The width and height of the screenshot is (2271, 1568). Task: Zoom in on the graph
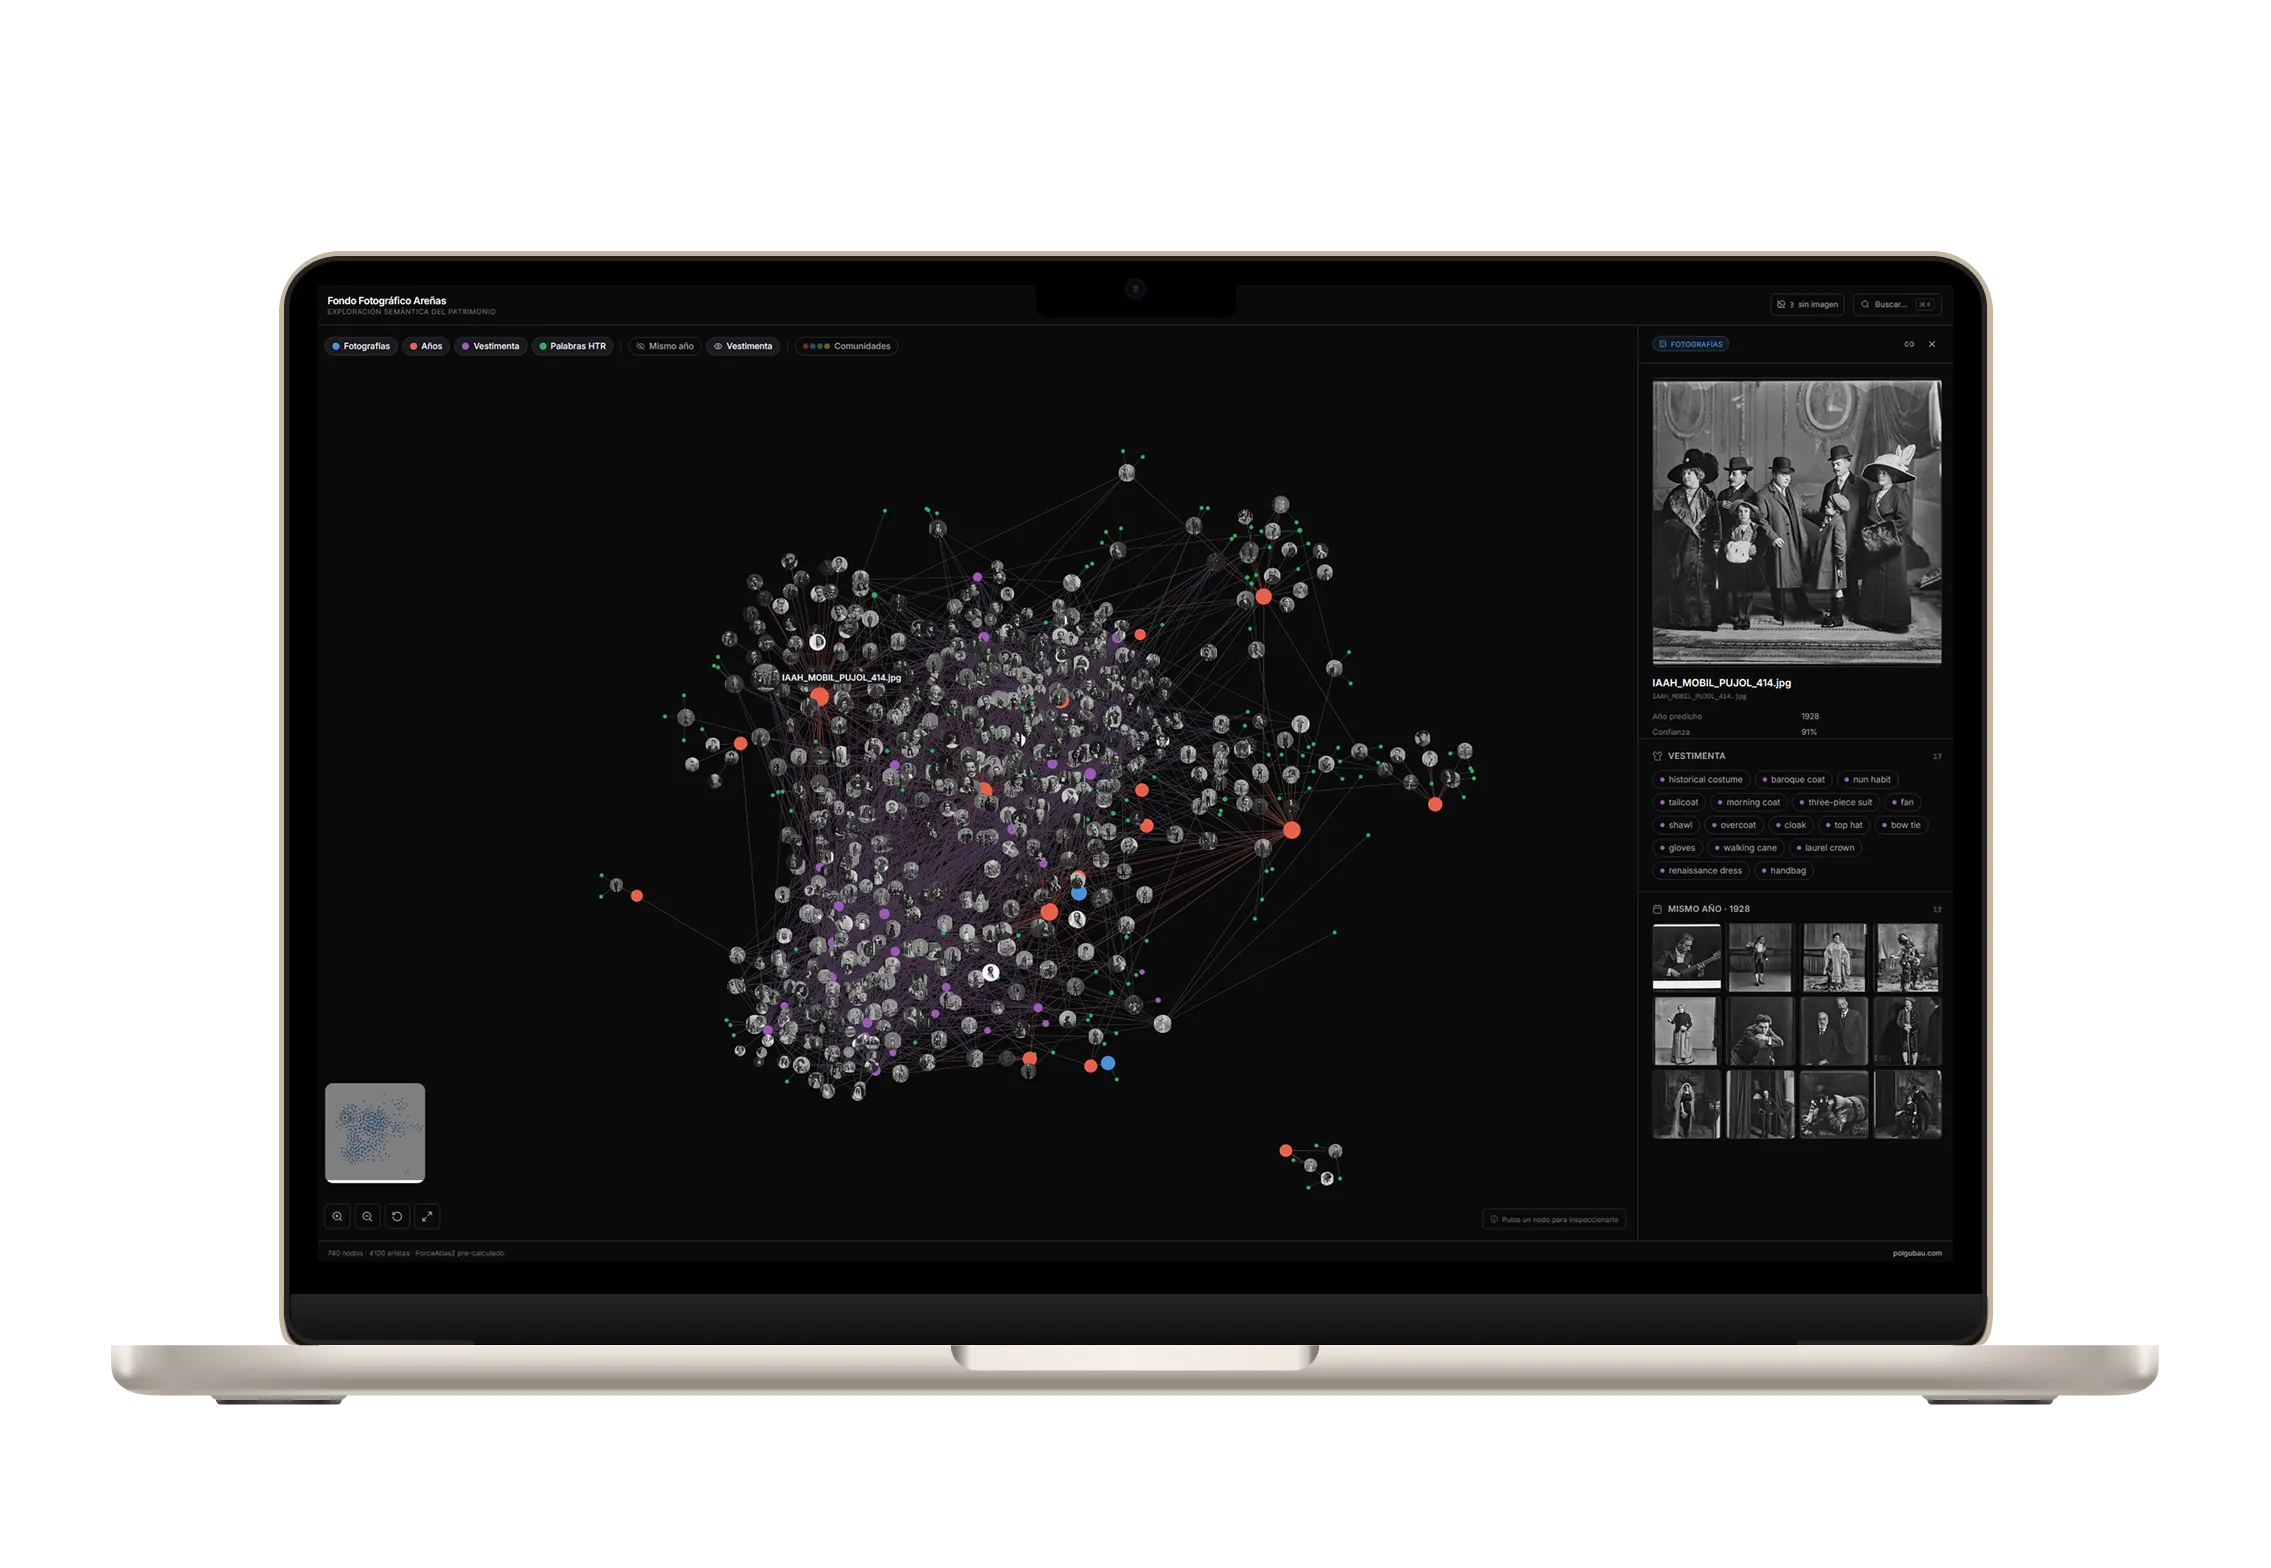click(x=337, y=1217)
